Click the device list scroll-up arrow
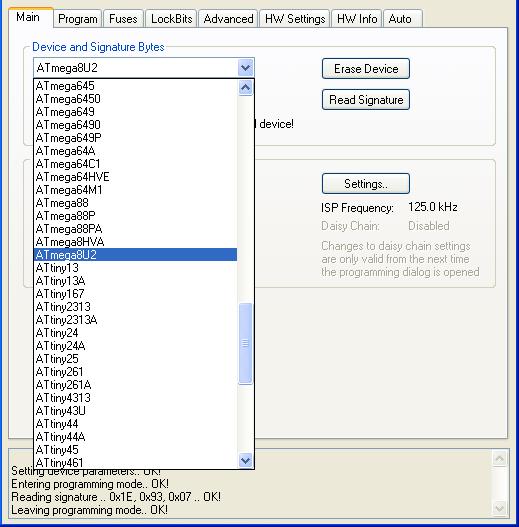The height and width of the screenshot is (527, 519). click(x=245, y=88)
